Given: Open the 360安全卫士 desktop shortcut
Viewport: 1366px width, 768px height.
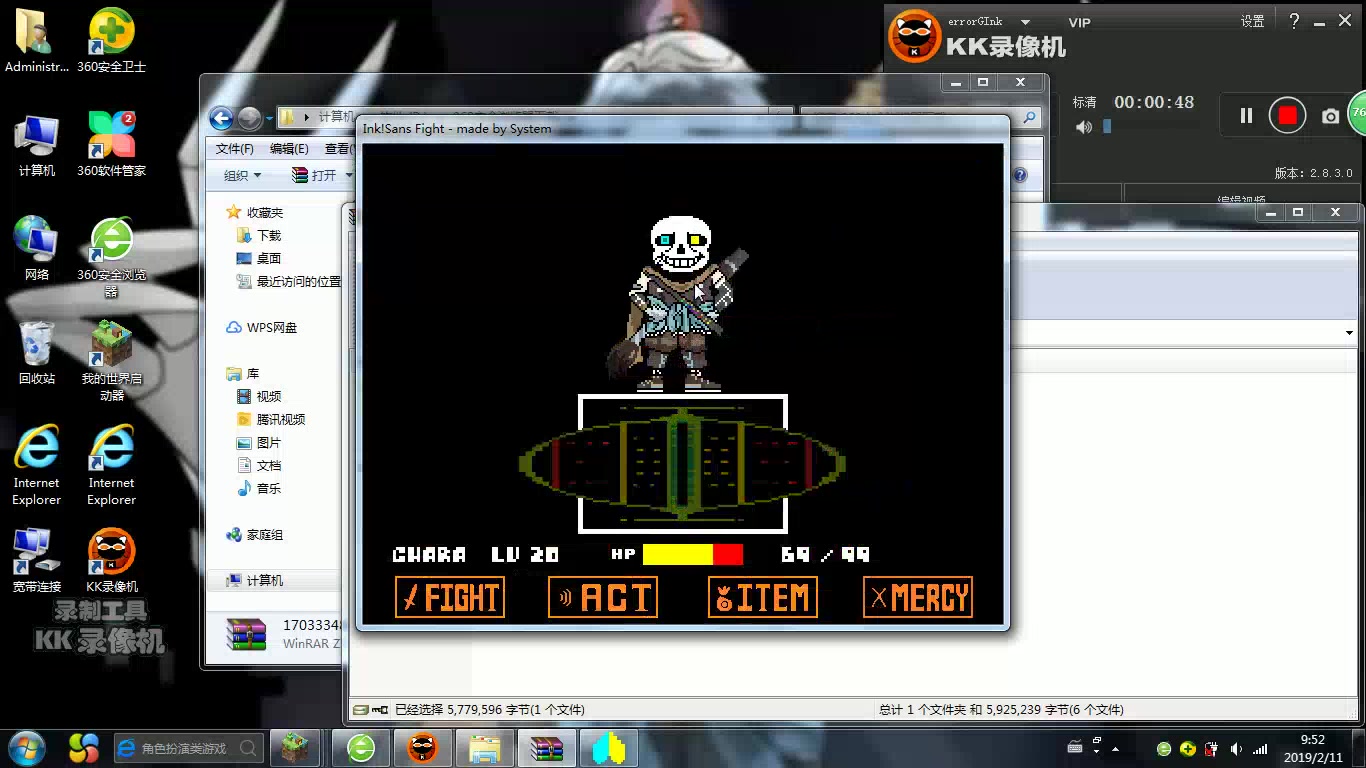Looking at the screenshot, I should (112, 42).
